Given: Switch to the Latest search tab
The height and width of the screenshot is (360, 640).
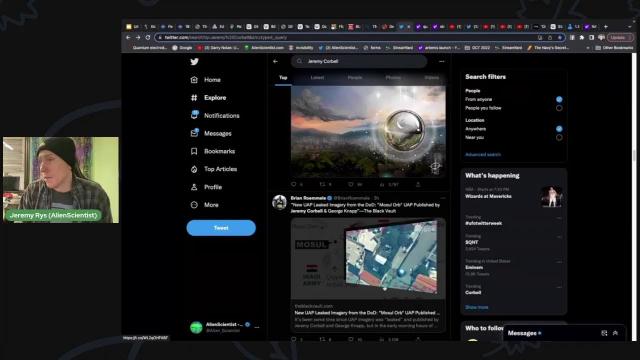Looking at the screenshot, I should 317,78.
